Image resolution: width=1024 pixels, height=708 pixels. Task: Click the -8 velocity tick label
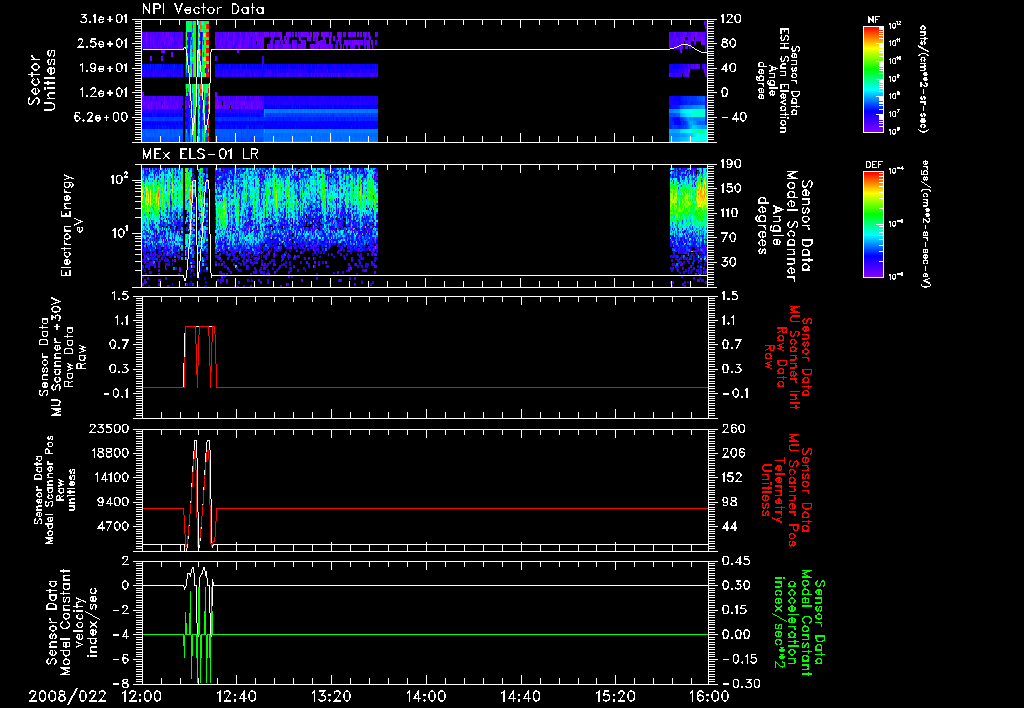pyautogui.click(x=121, y=684)
